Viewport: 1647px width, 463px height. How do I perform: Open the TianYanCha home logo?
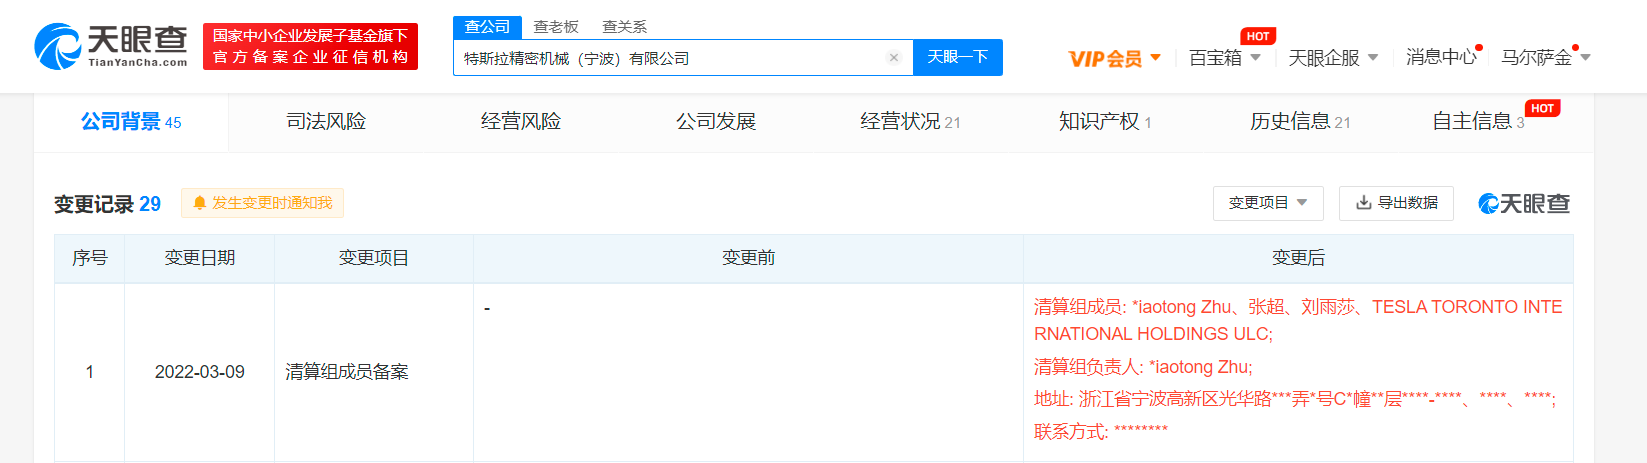tap(111, 46)
